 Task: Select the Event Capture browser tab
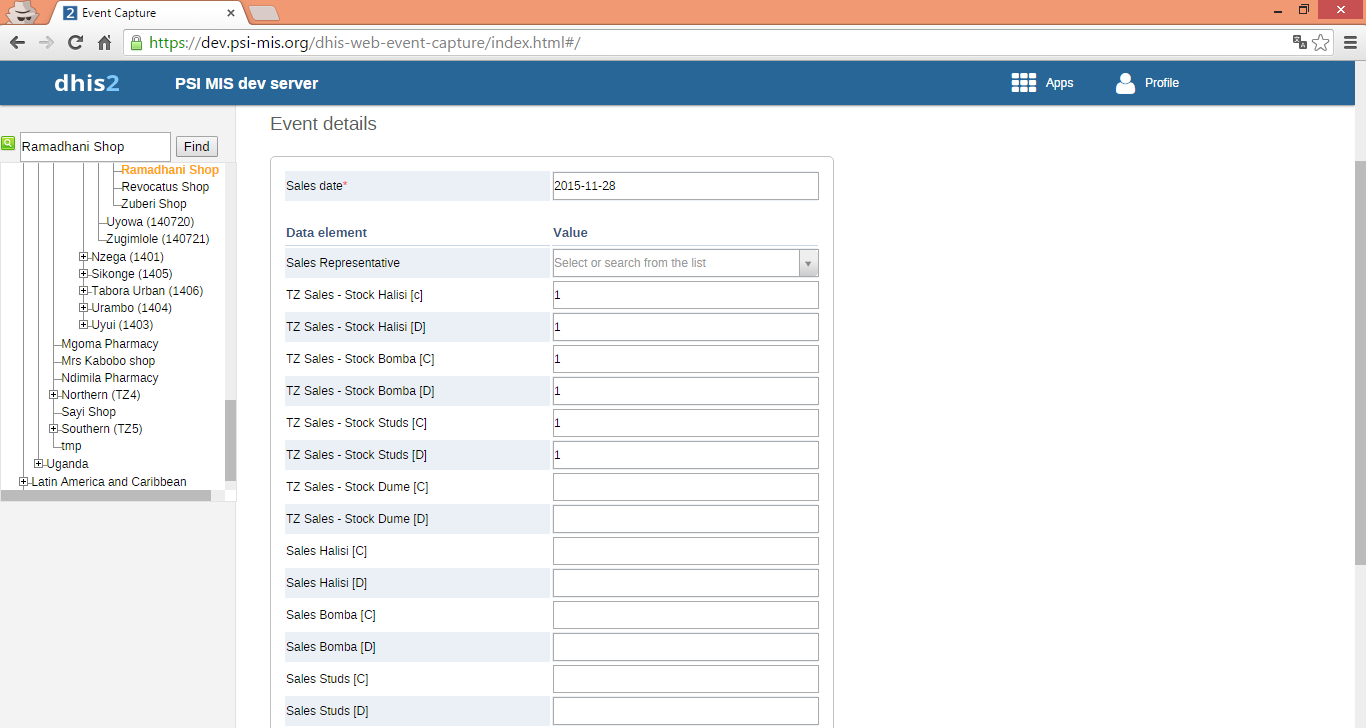point(148,13)
